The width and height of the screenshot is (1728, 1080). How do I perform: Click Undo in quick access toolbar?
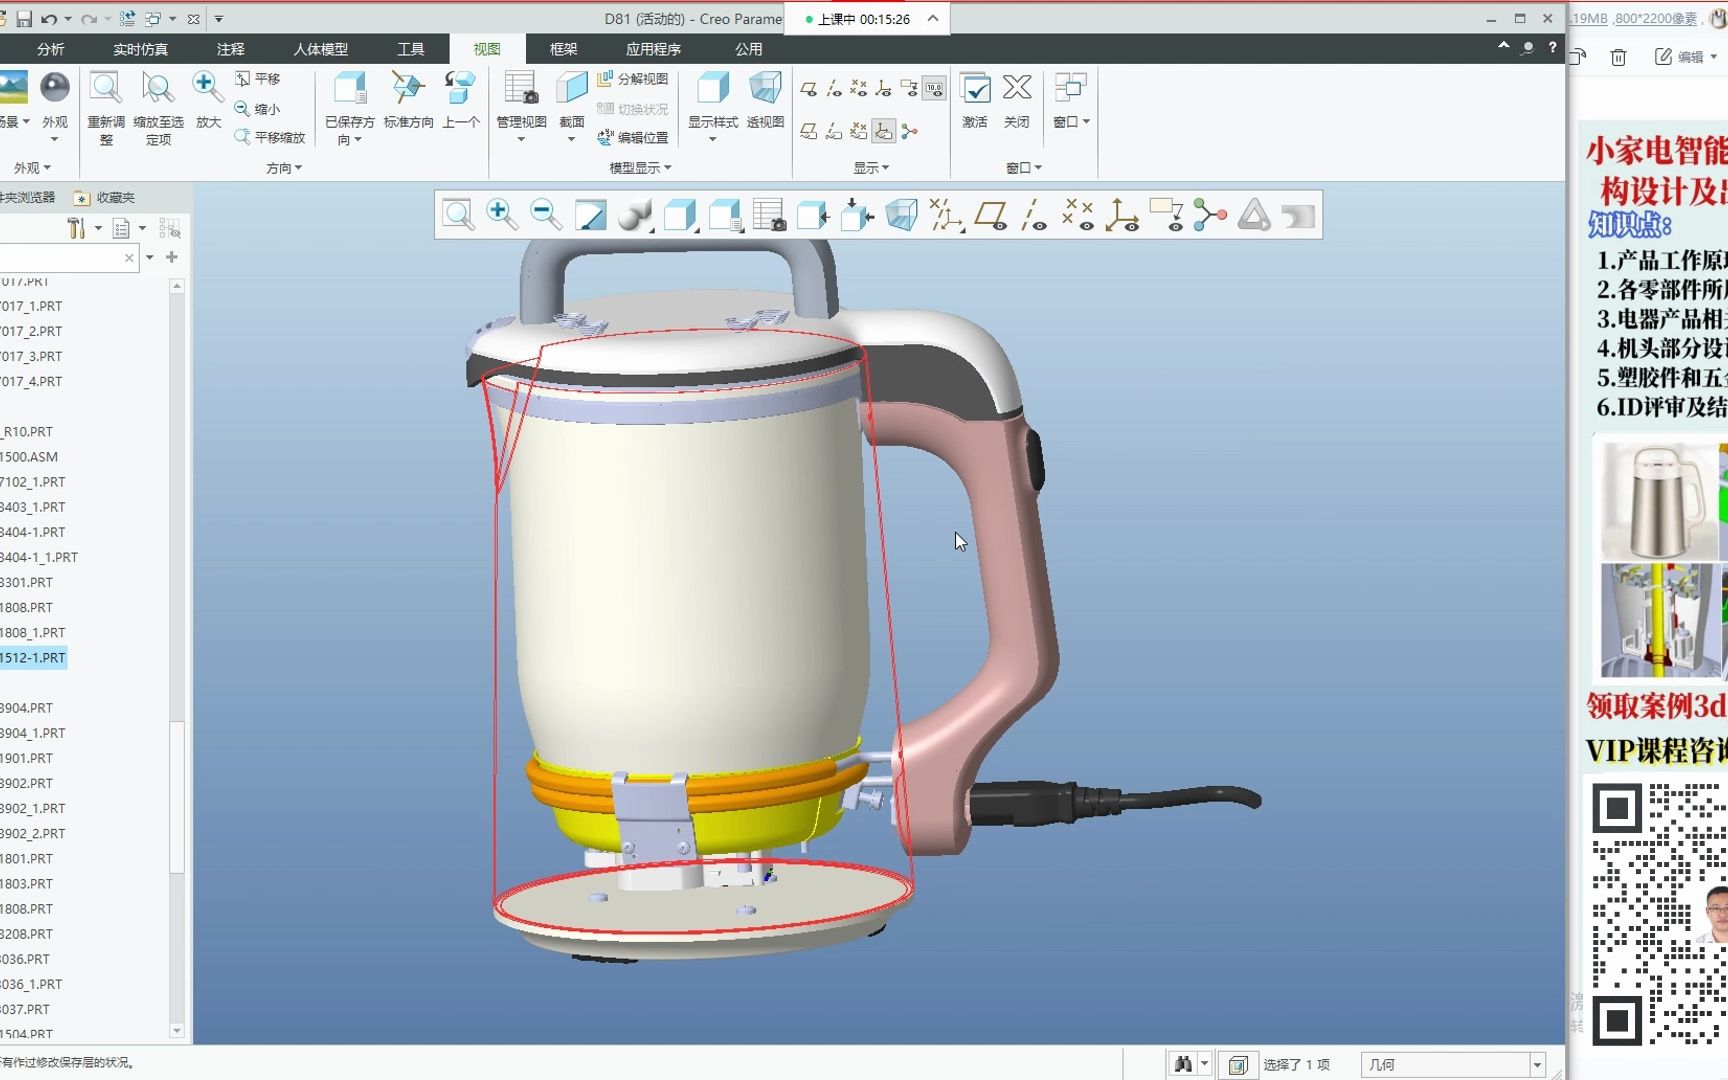48,19
